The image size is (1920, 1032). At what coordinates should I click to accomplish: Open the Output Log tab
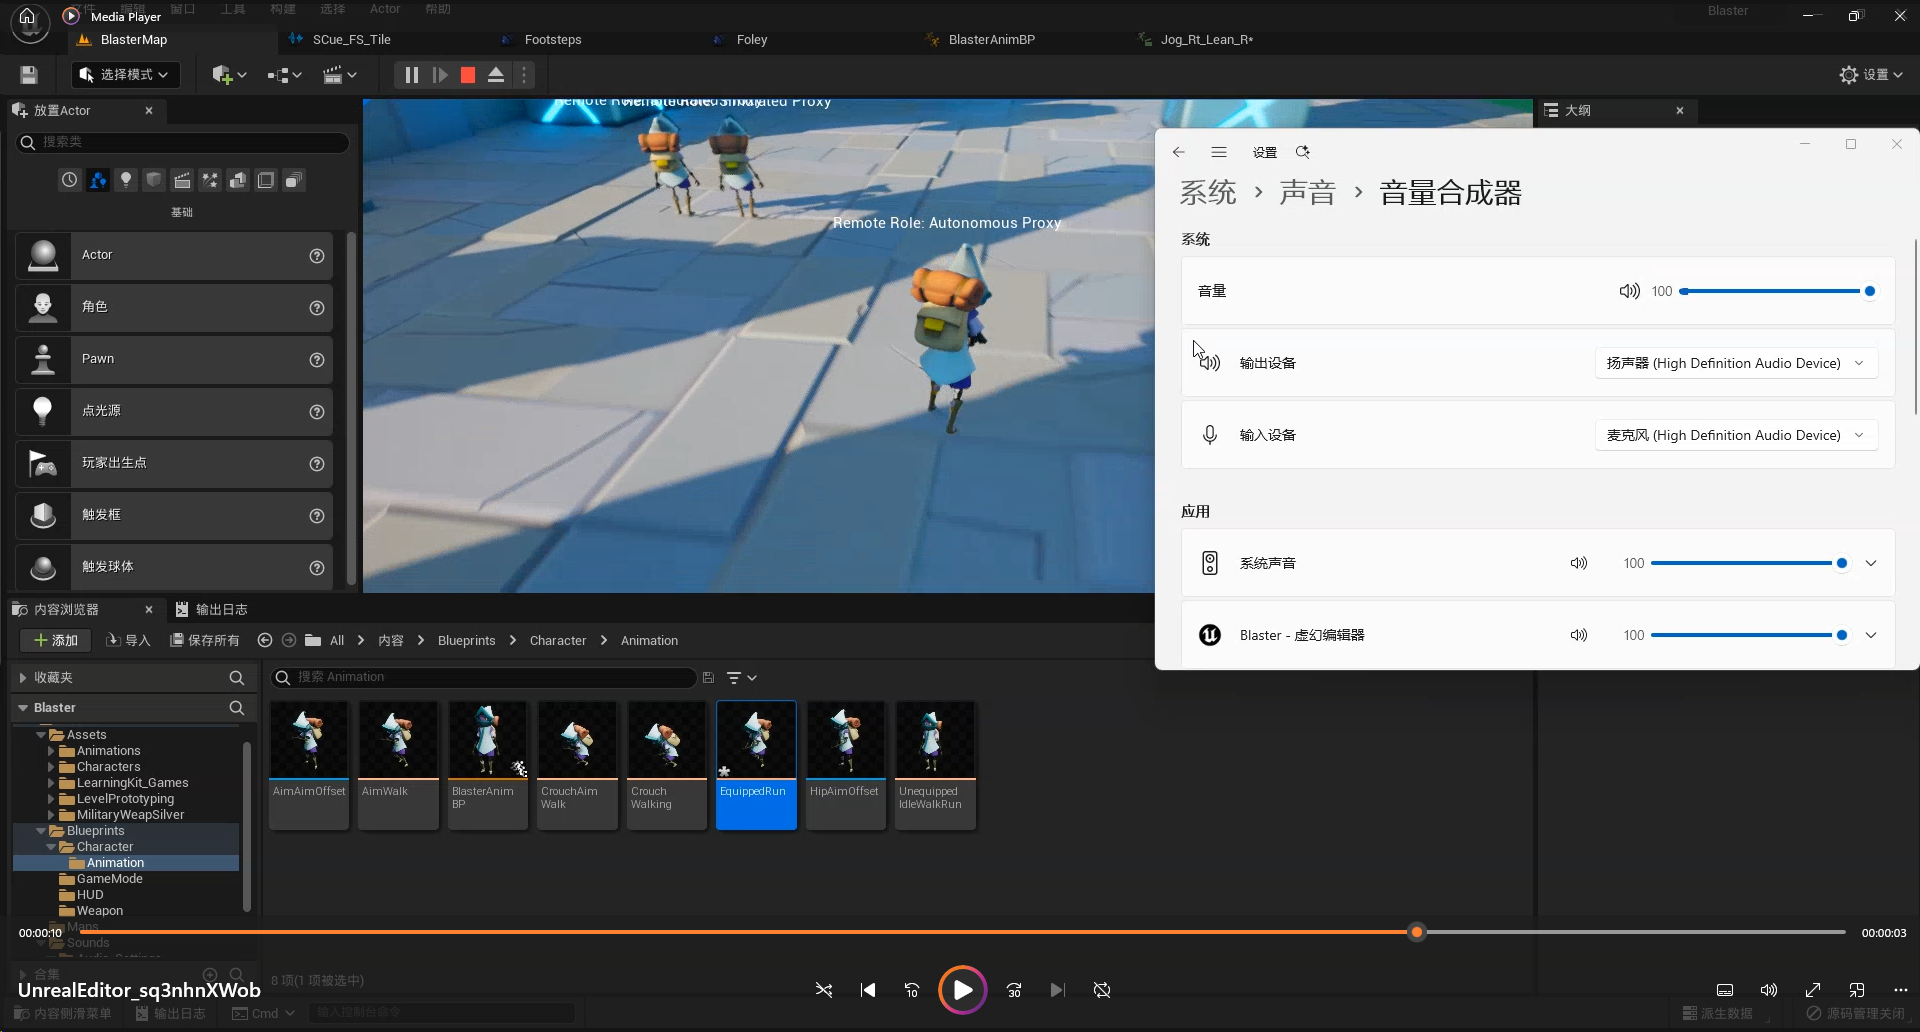212,609
